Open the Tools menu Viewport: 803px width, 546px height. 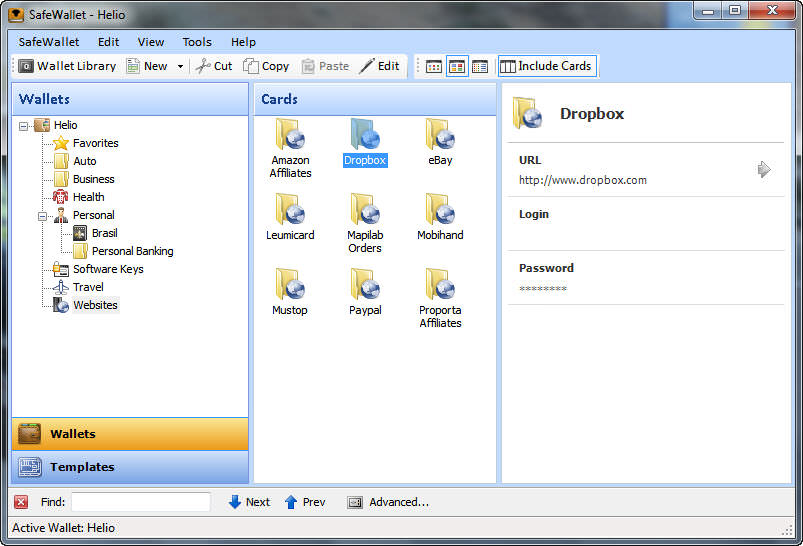197,42
